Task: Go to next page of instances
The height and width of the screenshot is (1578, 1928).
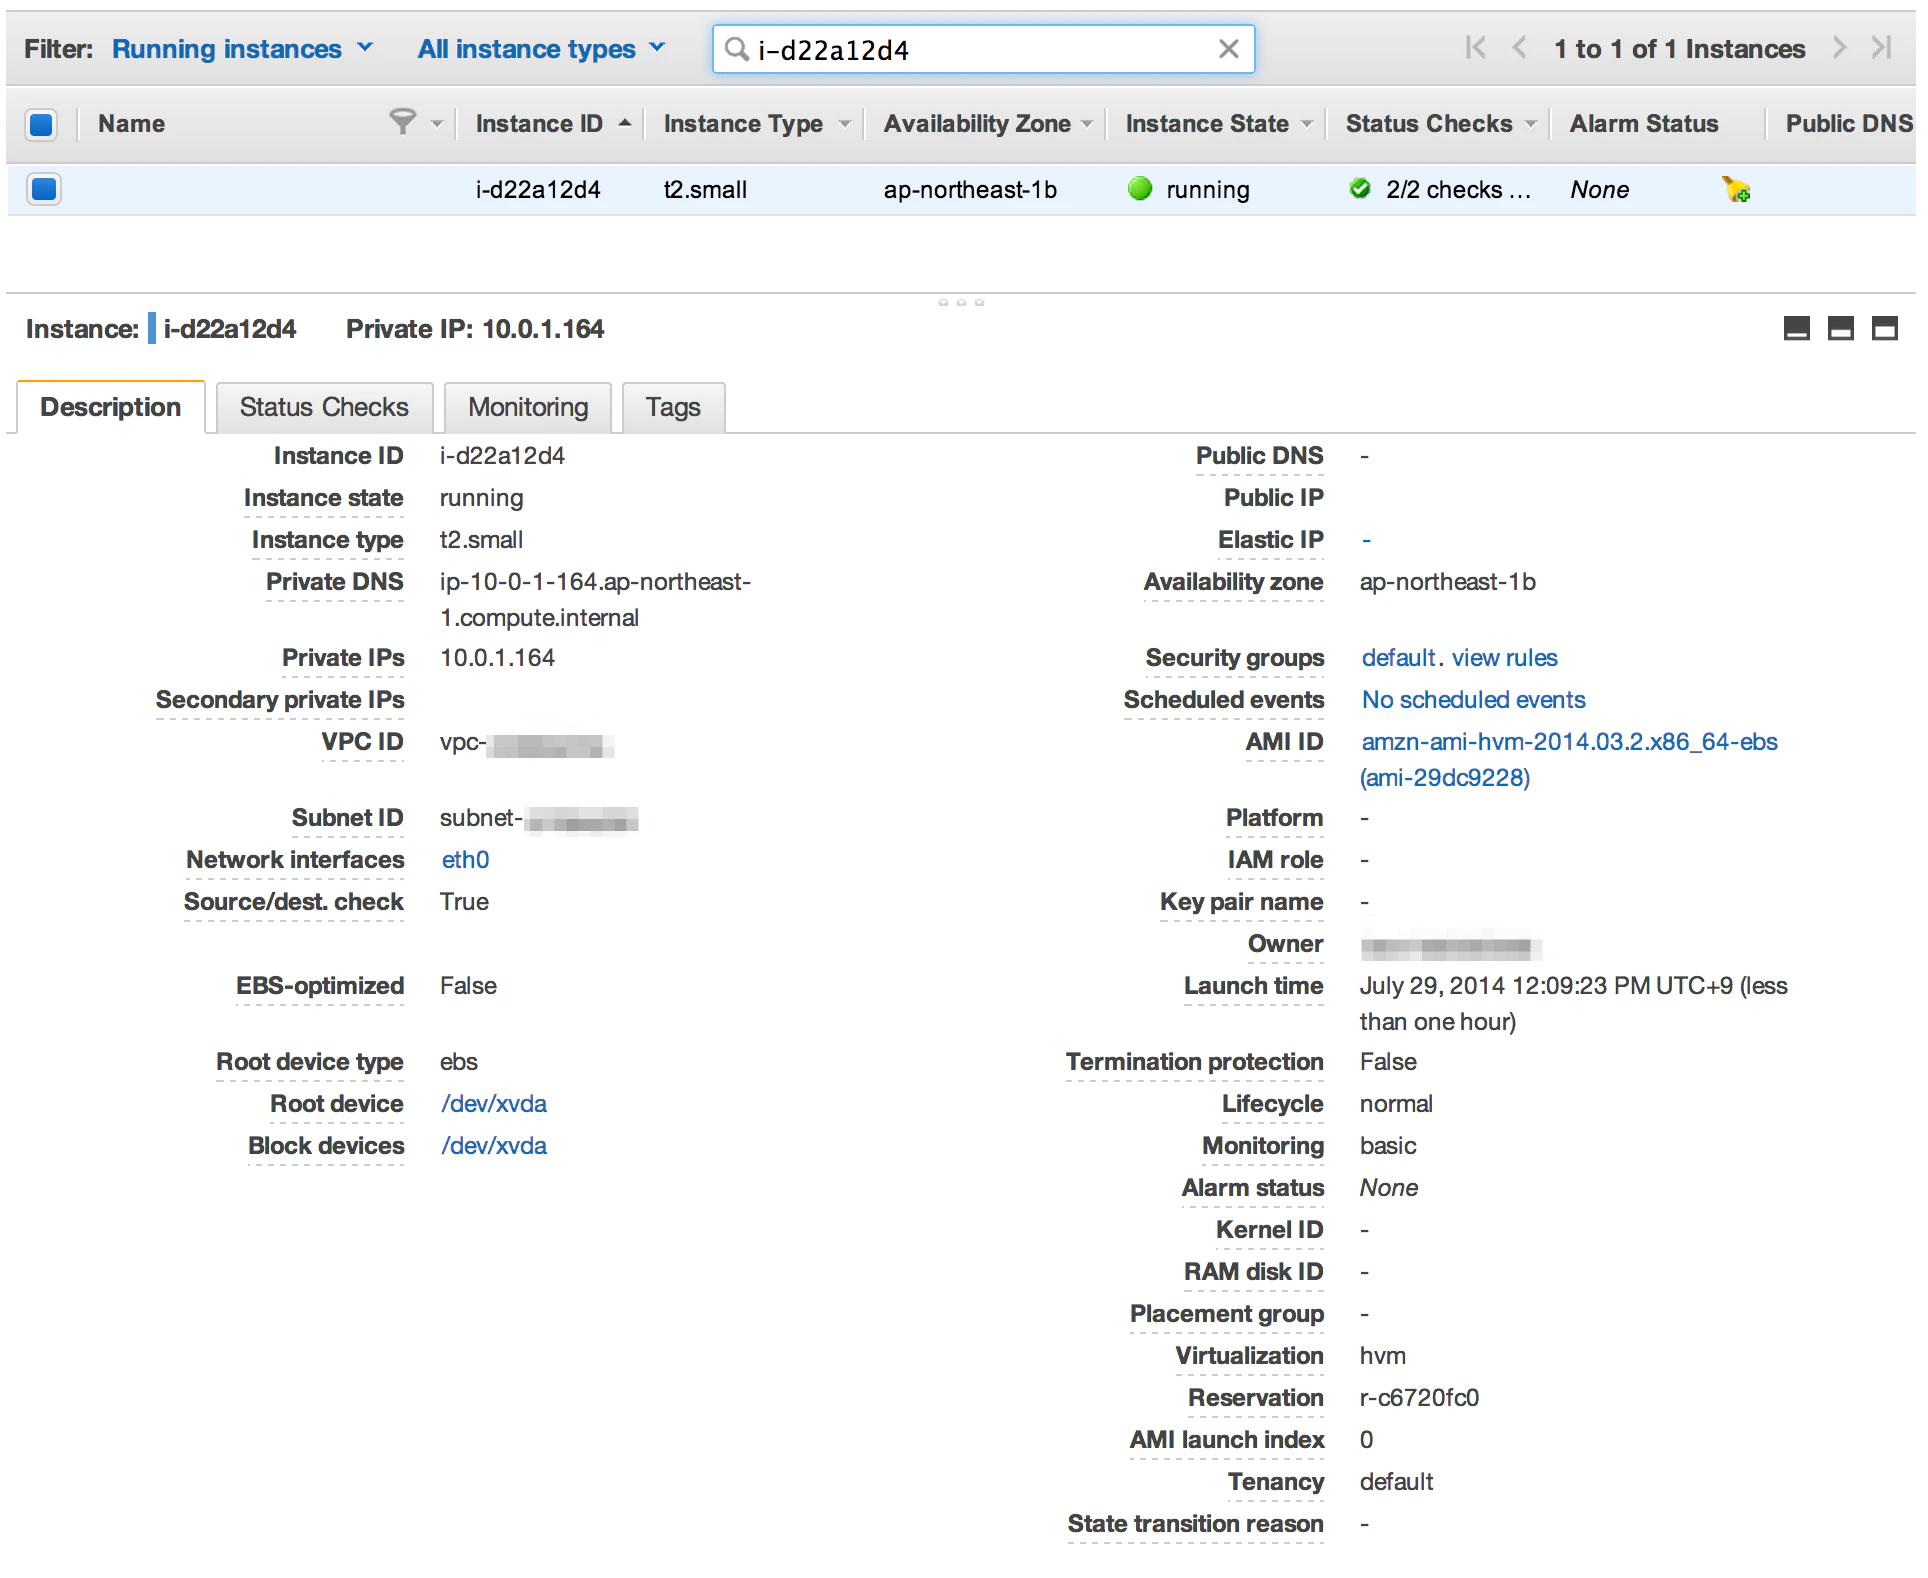Action: 1839,48
